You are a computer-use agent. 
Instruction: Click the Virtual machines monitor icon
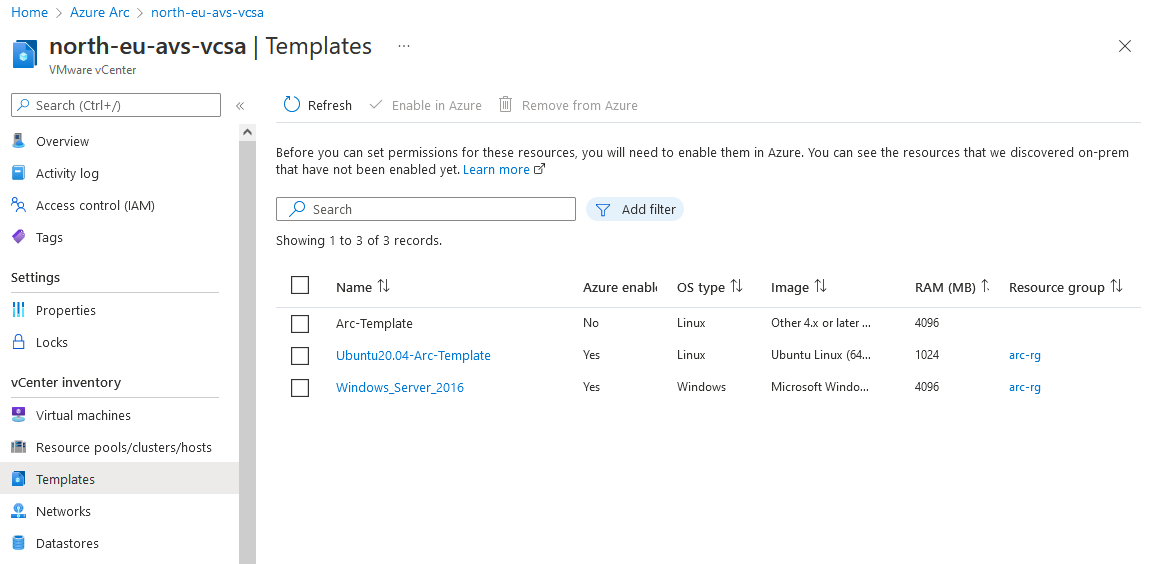click(x=18, y=415)
